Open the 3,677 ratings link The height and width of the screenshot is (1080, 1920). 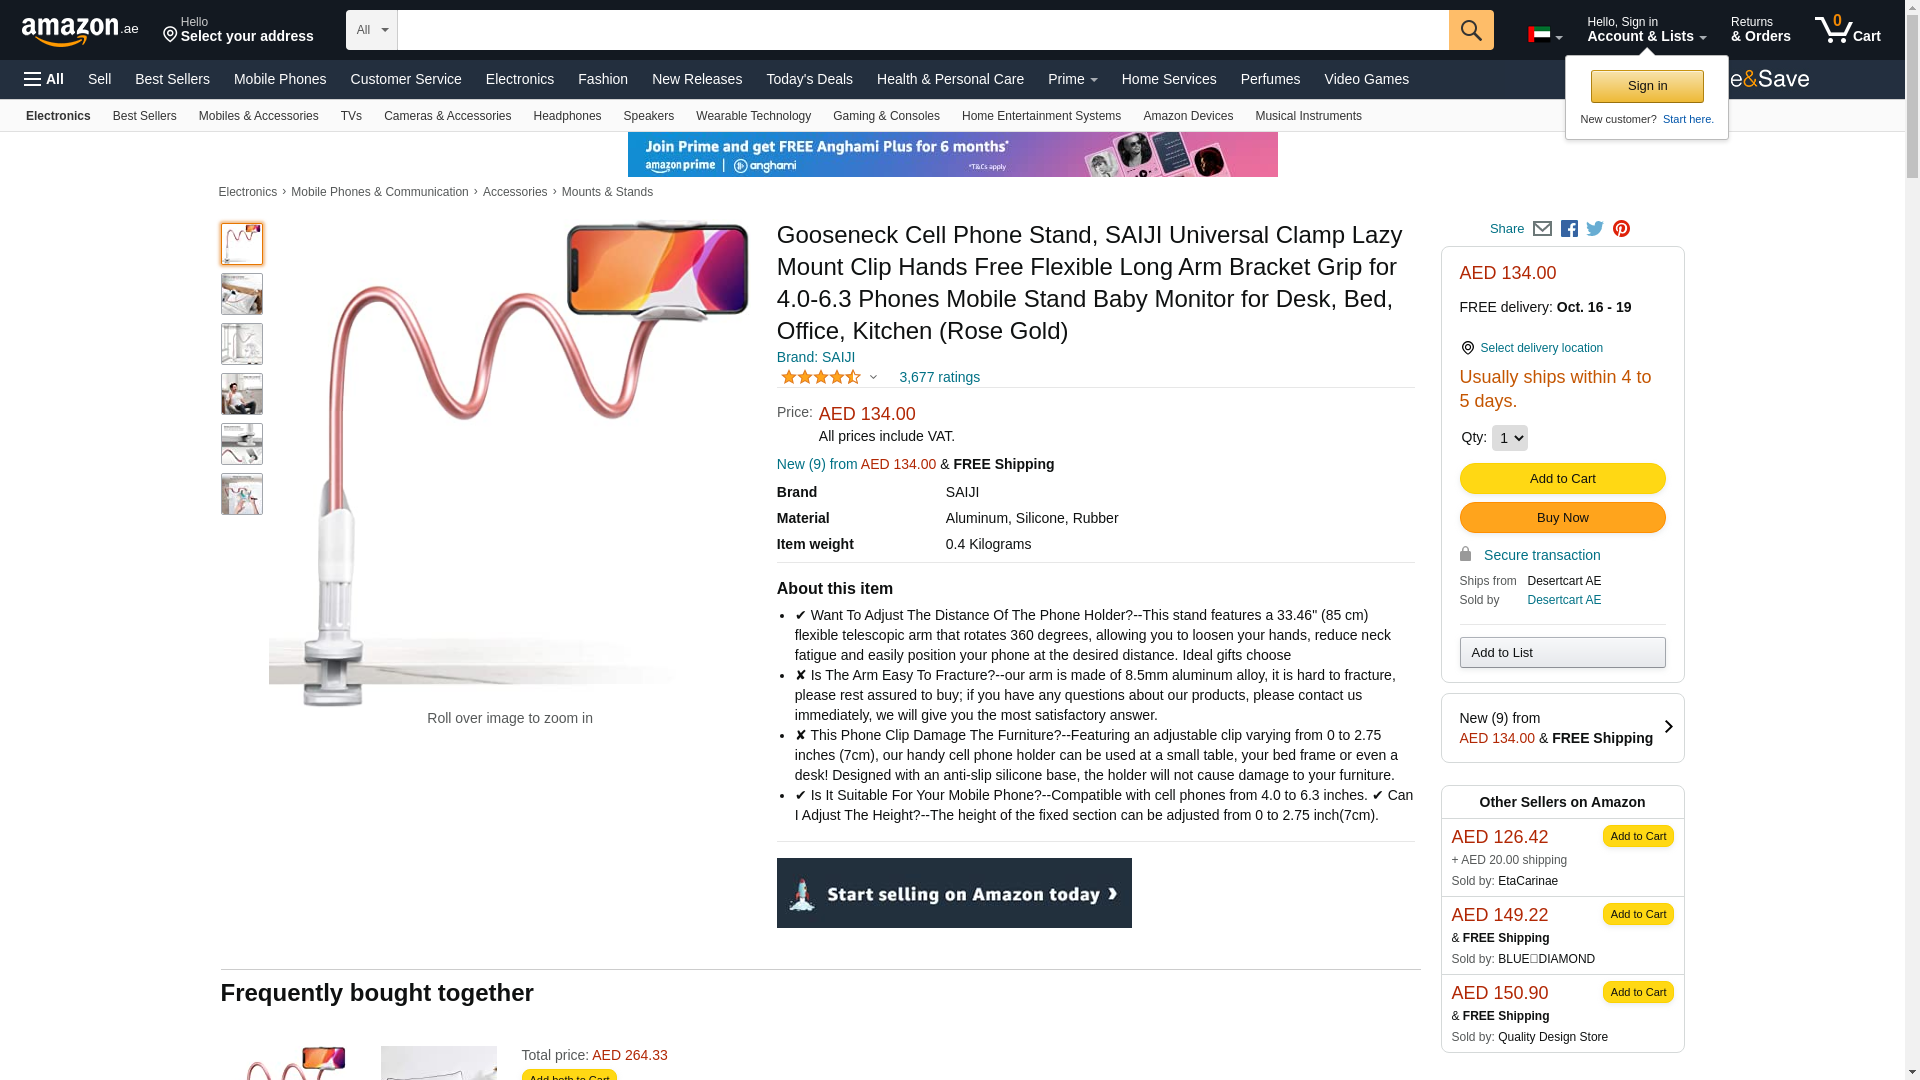tap(939, 377)
